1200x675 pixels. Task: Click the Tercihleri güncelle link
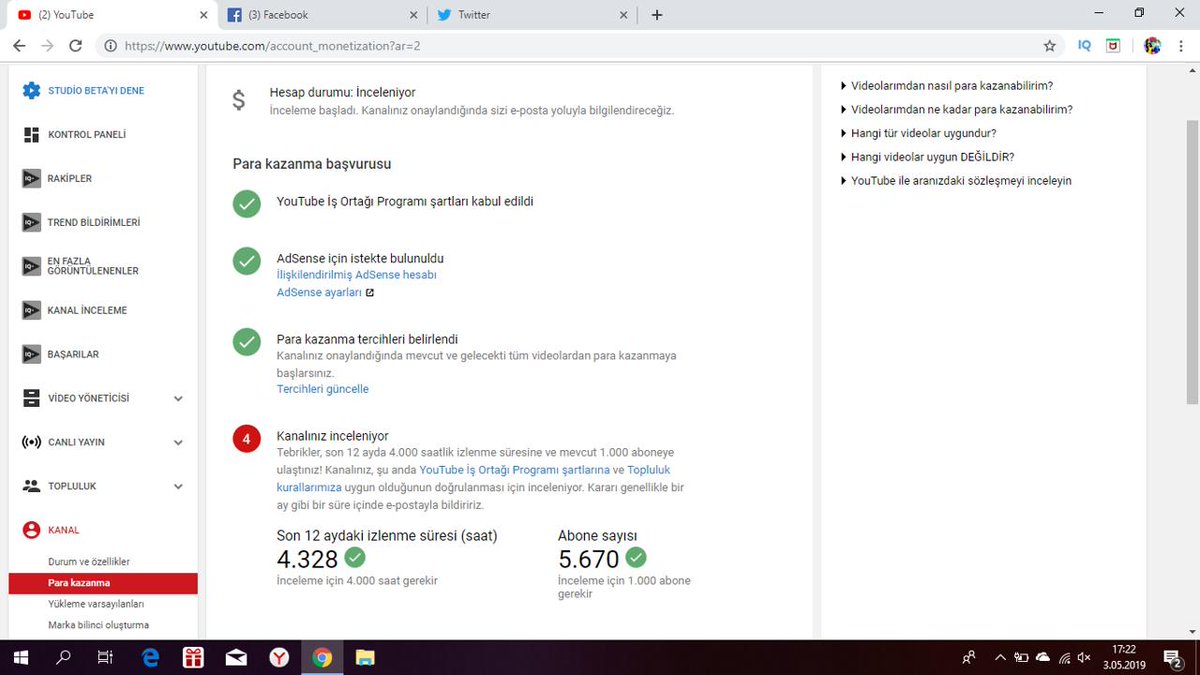click(322, 389)
